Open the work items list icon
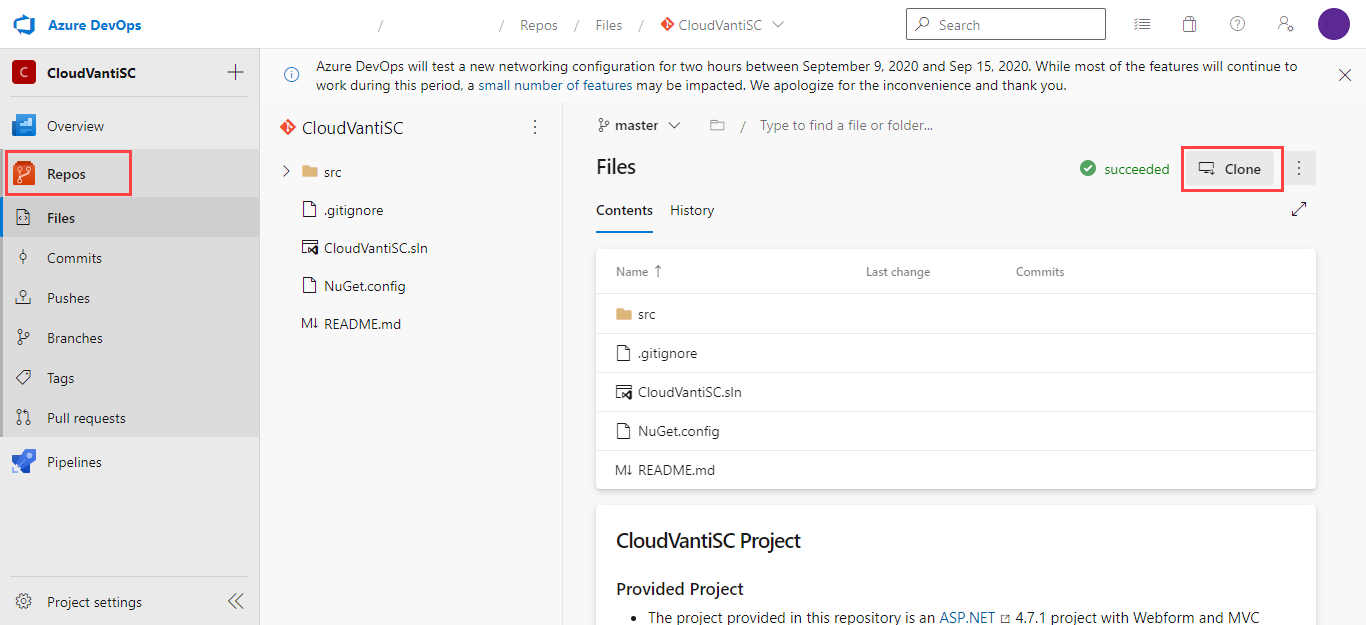Image resolution: width=1366 pixels, height=625 pixels. tap(1142, 25)
